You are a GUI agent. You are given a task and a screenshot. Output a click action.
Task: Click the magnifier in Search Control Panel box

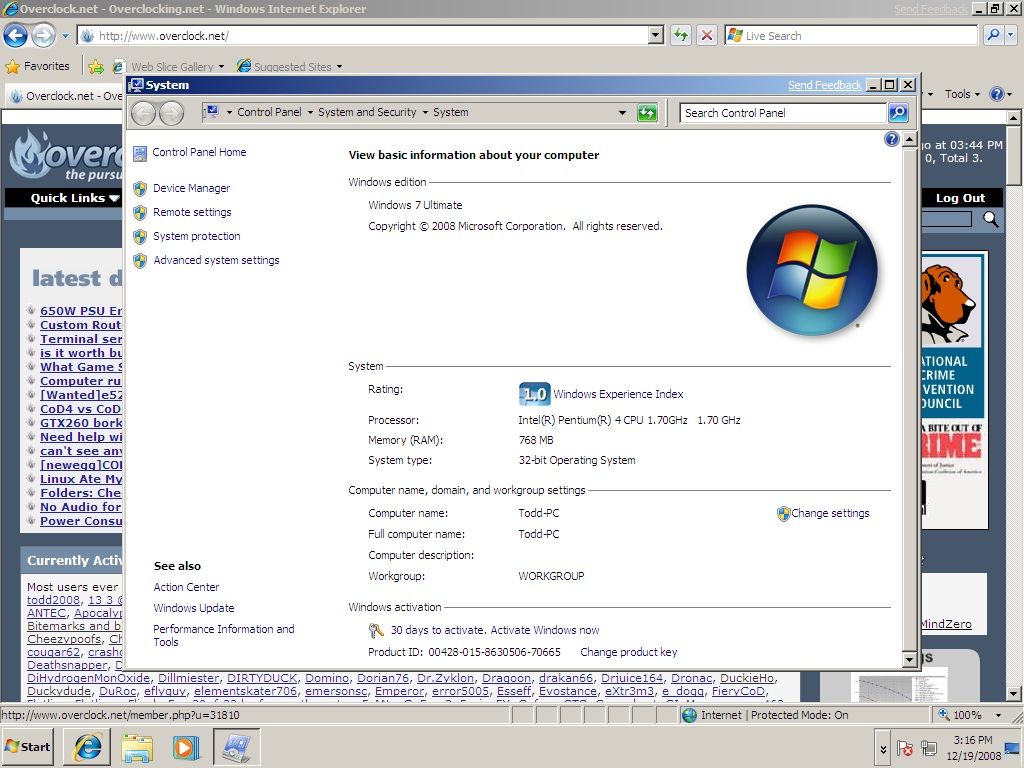tap(896, 112)
